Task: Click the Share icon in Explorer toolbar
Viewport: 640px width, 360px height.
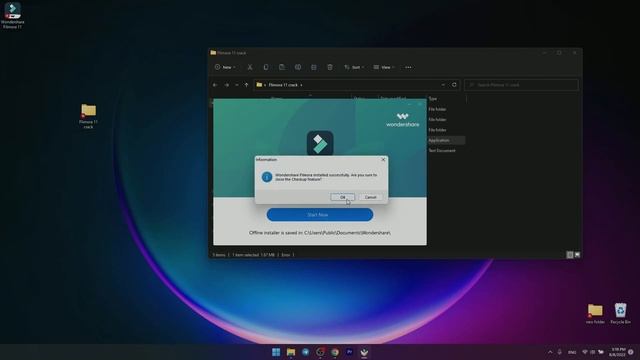Action: [x=313, y=67]
